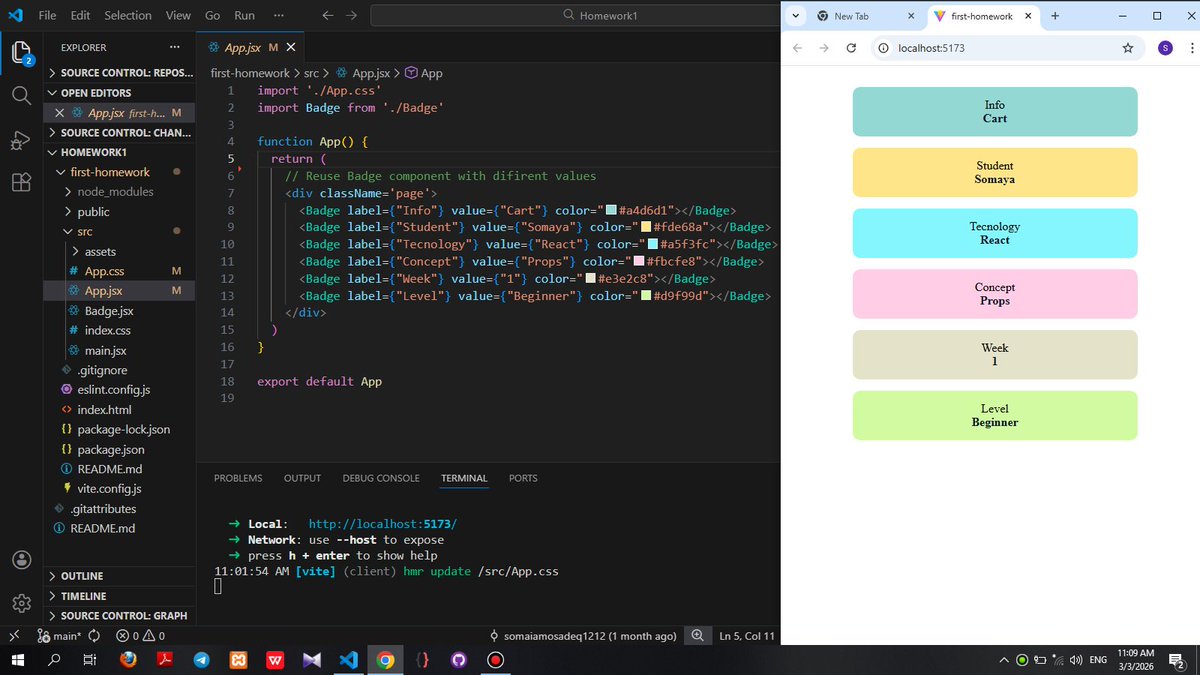The height and width of the screenshot is (675, 1200).
Task: Open errors and warnings count in status bar
Action: 140,636
